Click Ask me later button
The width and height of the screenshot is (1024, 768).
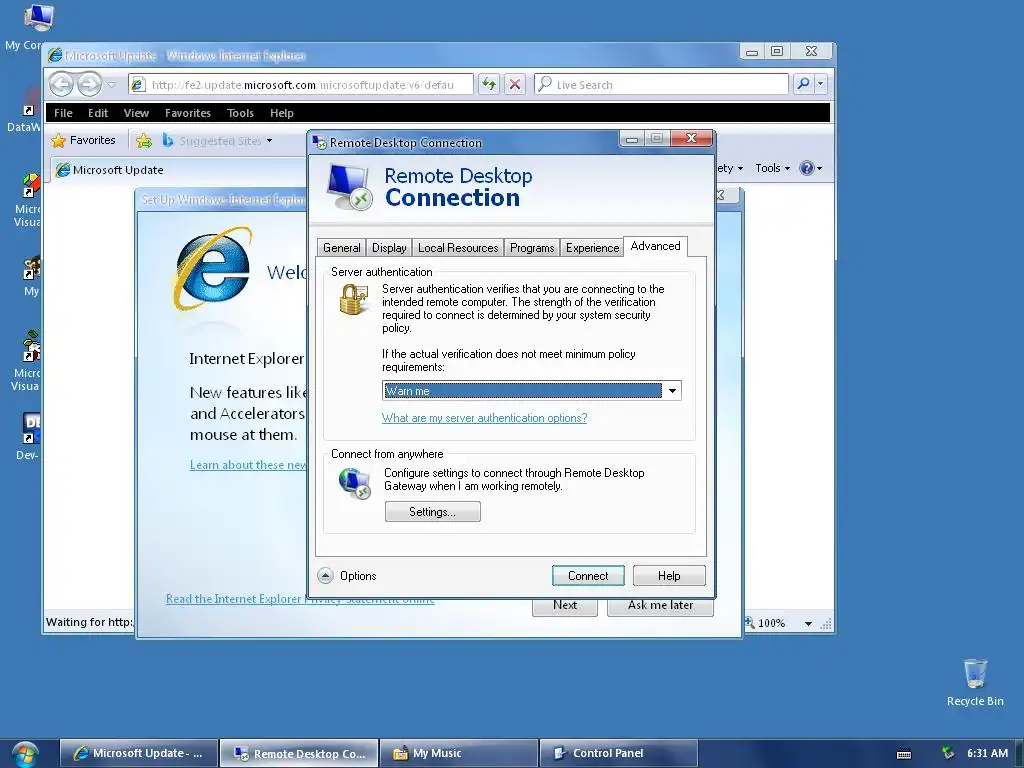pyautogui.click(x=660, y=606)
